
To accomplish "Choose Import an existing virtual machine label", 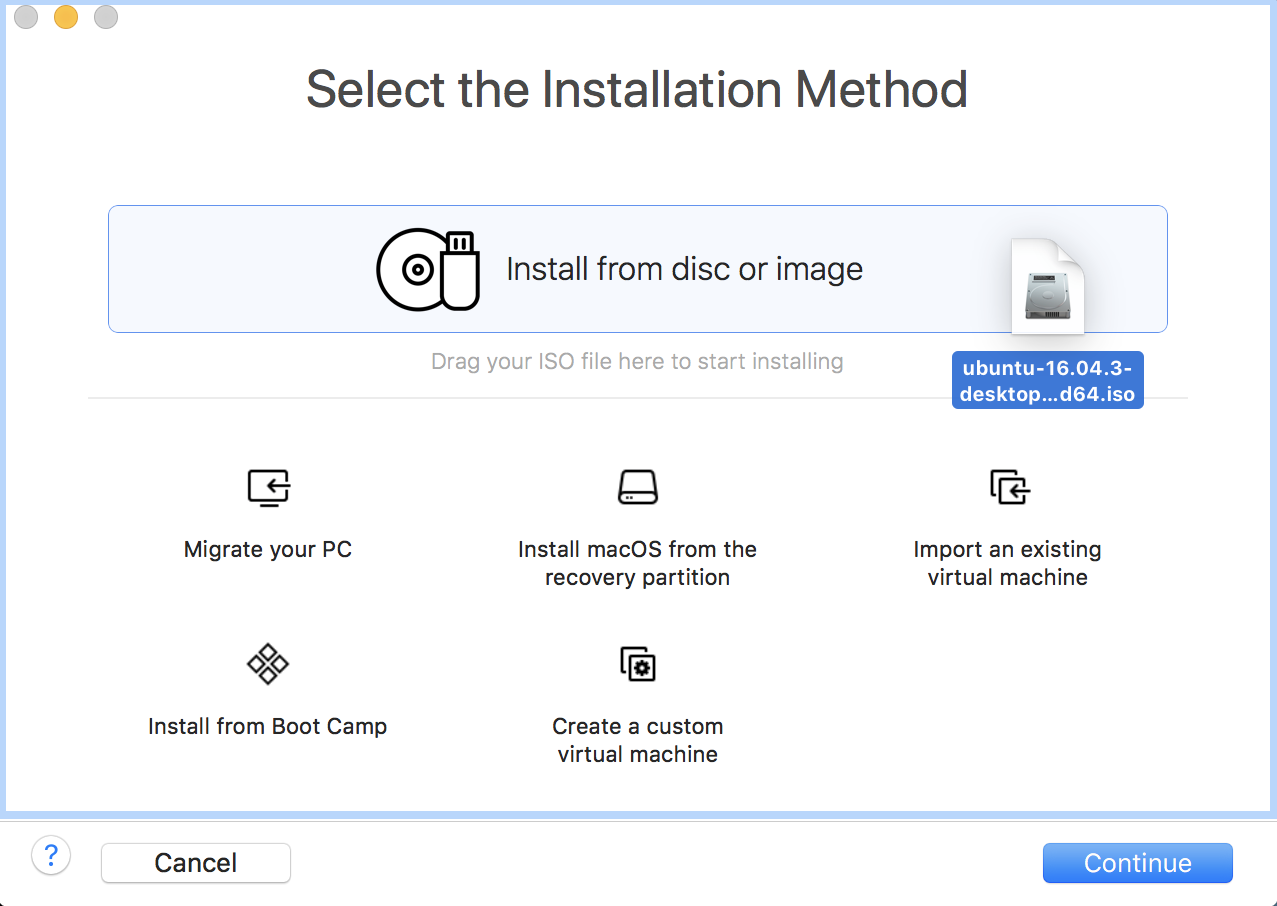I will click(x=1008, y=563).
